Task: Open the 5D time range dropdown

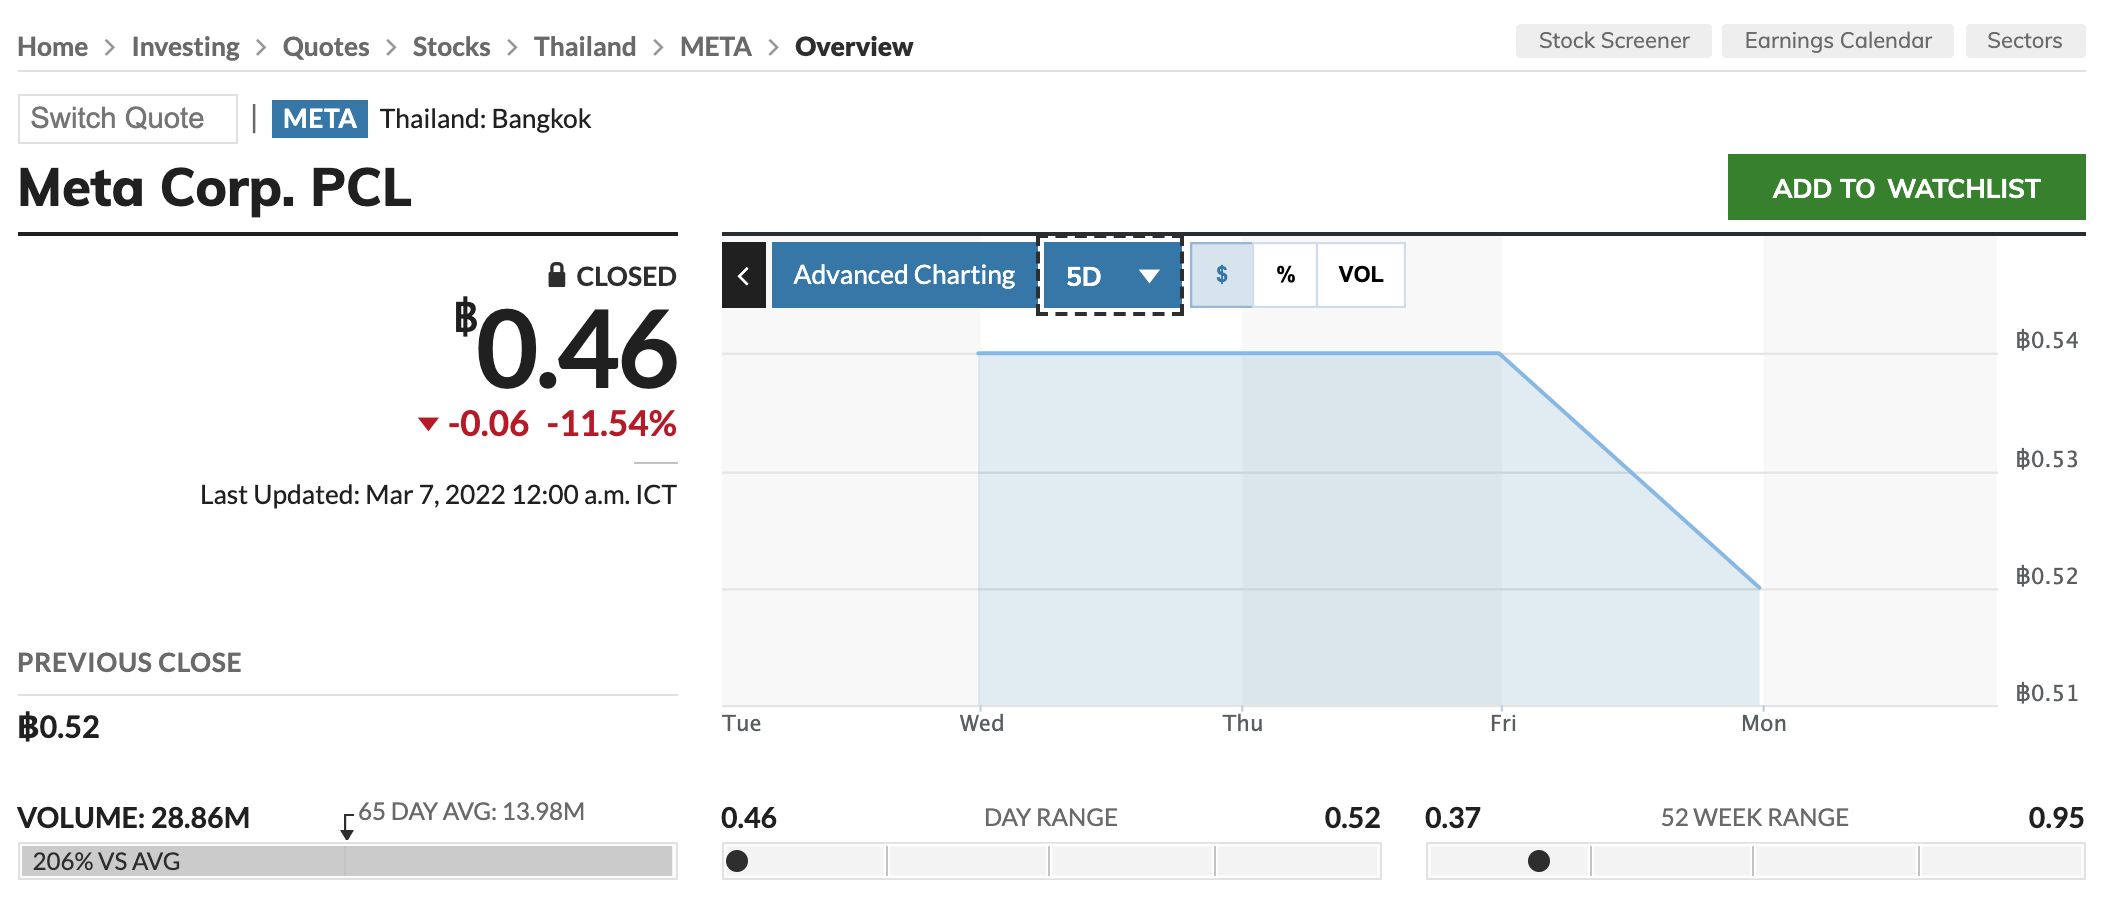Action: coord(1110,276)
